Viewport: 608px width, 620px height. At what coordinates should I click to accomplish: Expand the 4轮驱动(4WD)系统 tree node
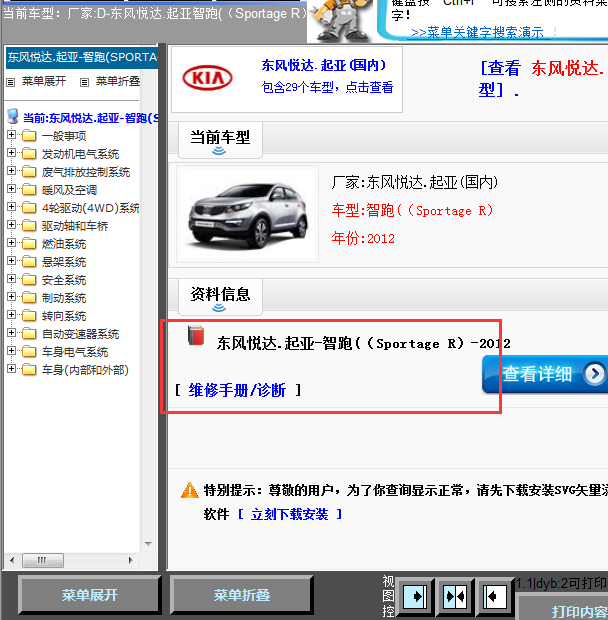[x=11, y=207]
